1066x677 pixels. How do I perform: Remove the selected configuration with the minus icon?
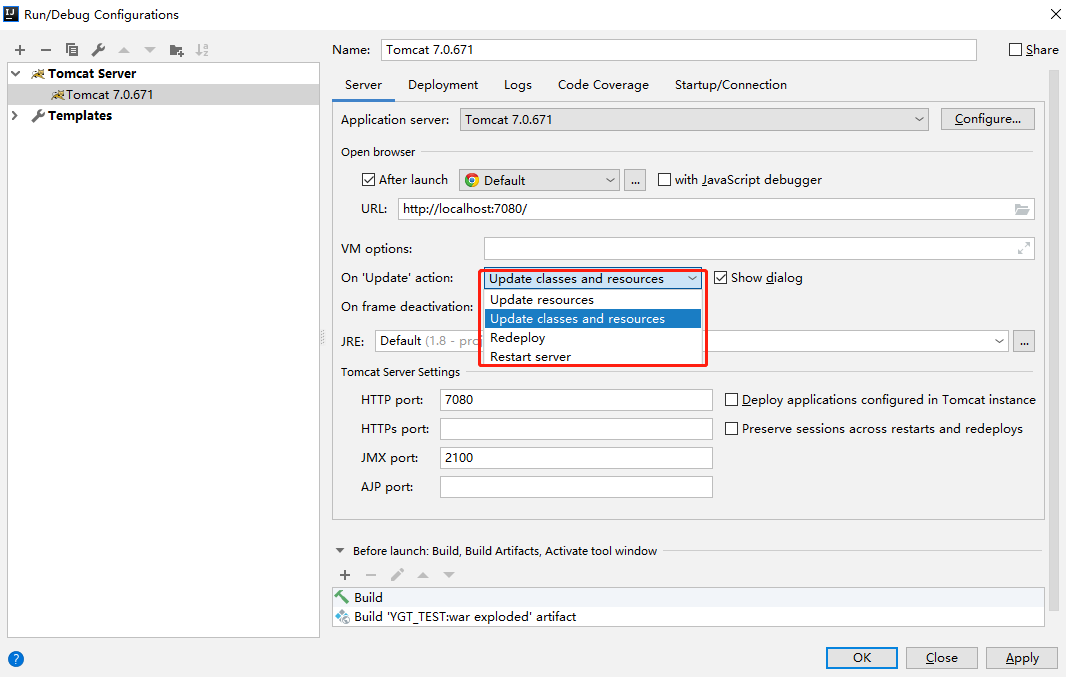(46, 50)
